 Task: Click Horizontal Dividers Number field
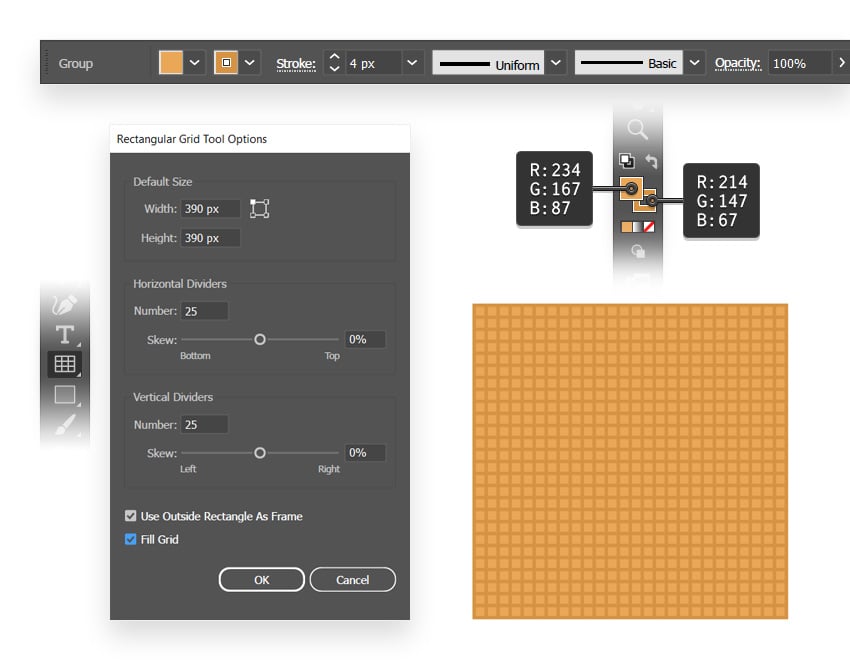tap(204, 311)
